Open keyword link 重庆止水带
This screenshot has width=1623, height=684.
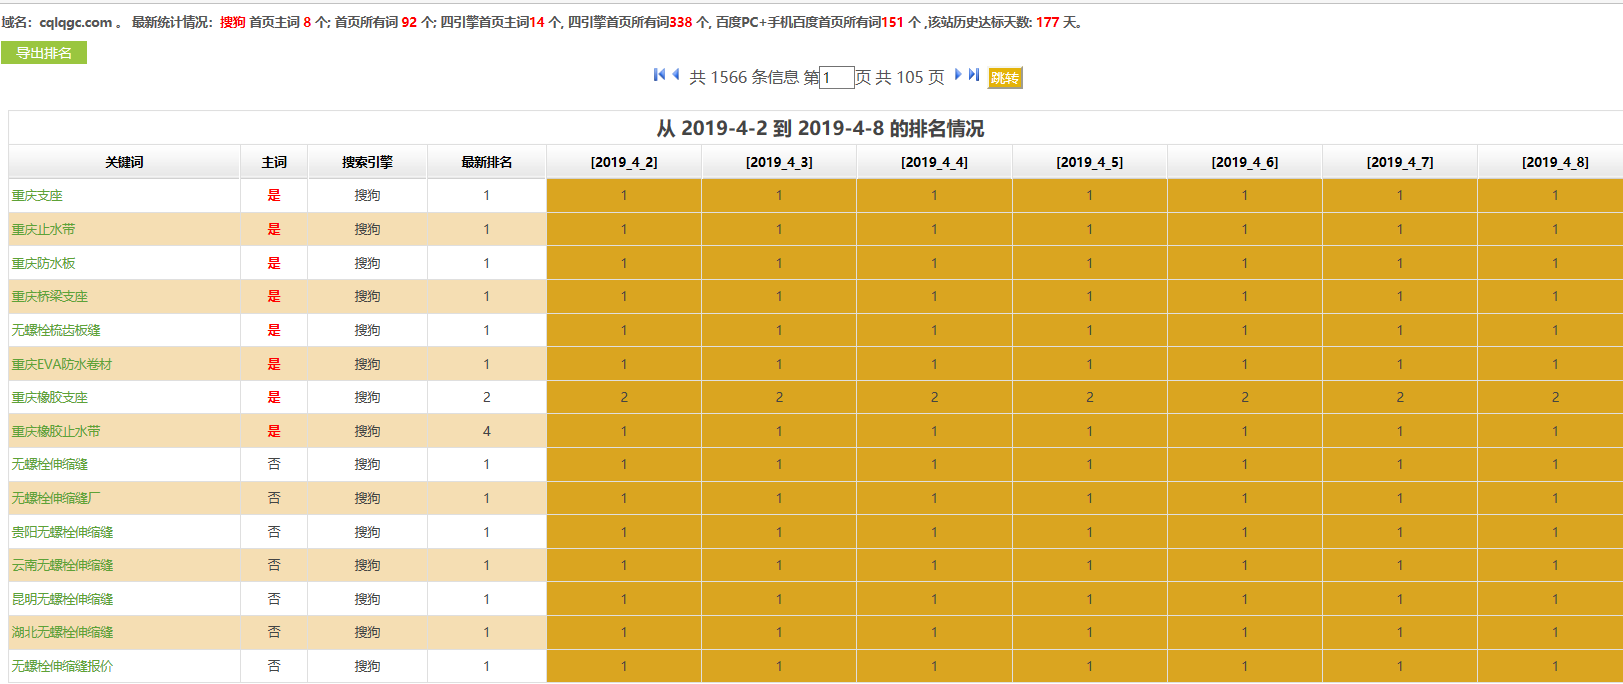[x=43, y=230]
